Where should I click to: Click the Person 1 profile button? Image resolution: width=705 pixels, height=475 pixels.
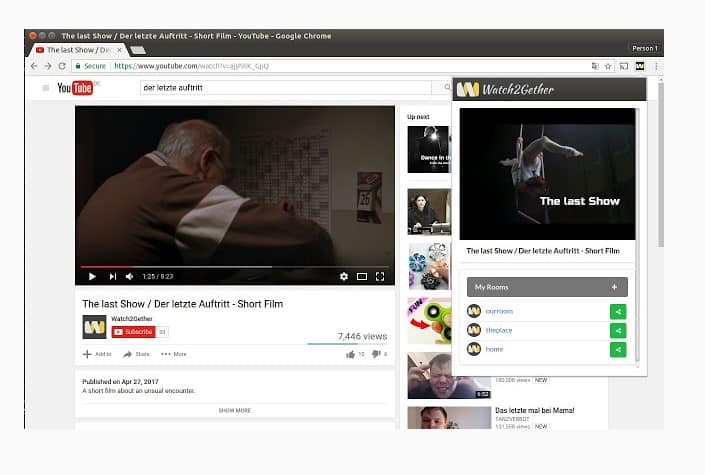(645, 48)
